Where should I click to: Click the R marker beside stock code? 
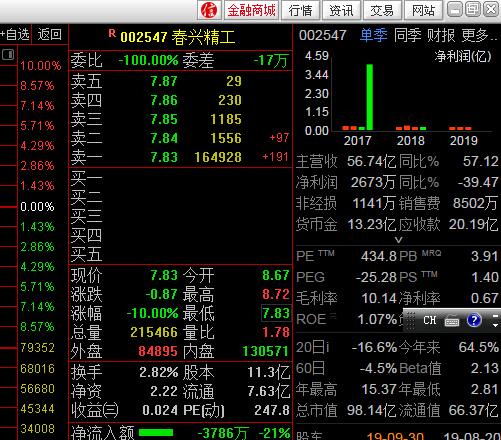tap(112, 33)
